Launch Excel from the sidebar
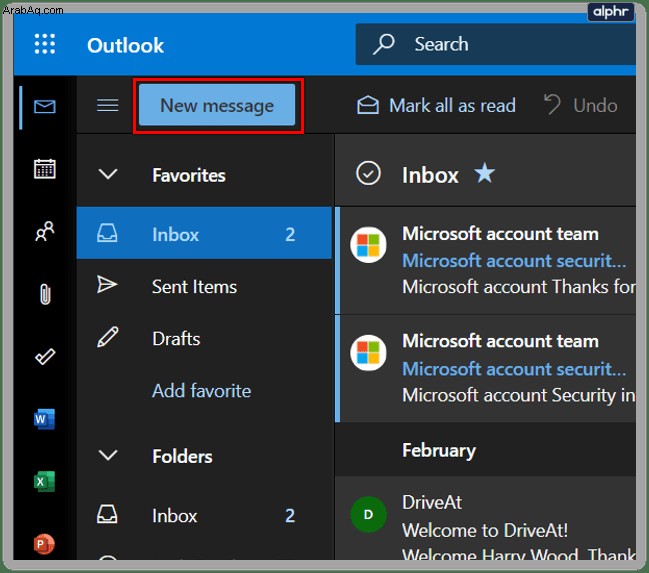This screenshot has height=573, width=649. (x=44, y=482)
